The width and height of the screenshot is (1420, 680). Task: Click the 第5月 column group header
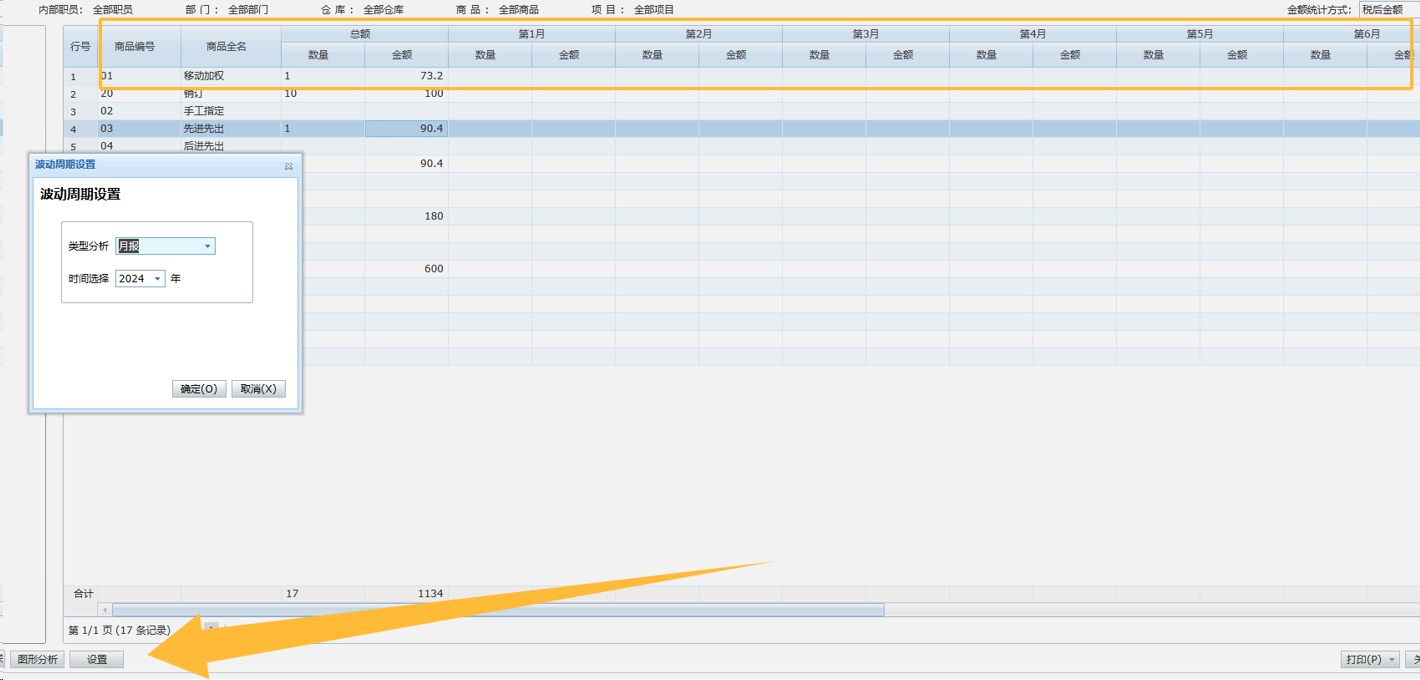pyautogui.click(x=1199, y=34)
